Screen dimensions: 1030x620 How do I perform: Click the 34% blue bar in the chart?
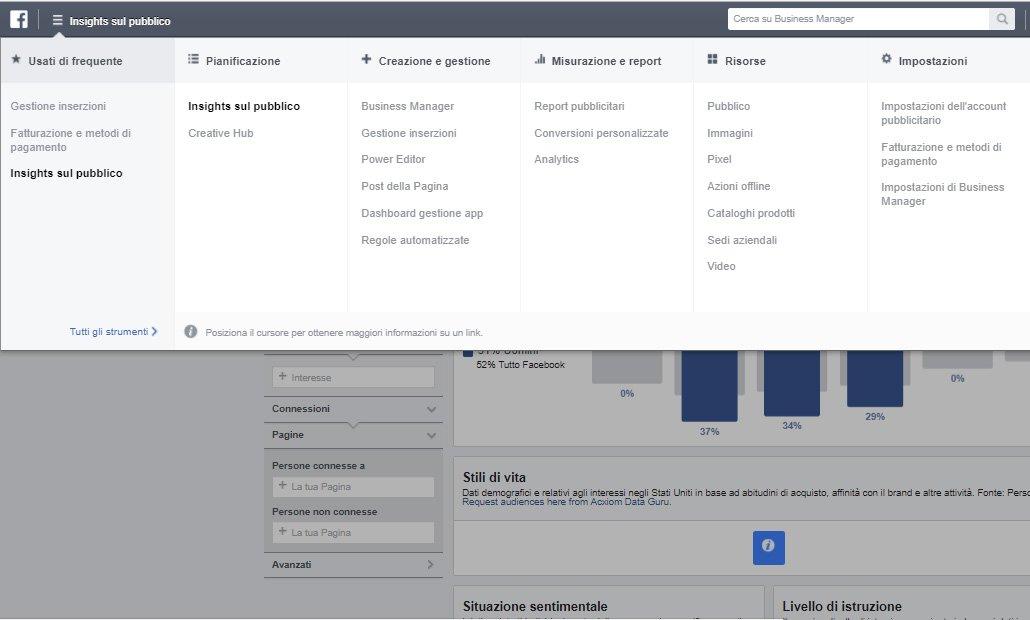click(792, 383)
